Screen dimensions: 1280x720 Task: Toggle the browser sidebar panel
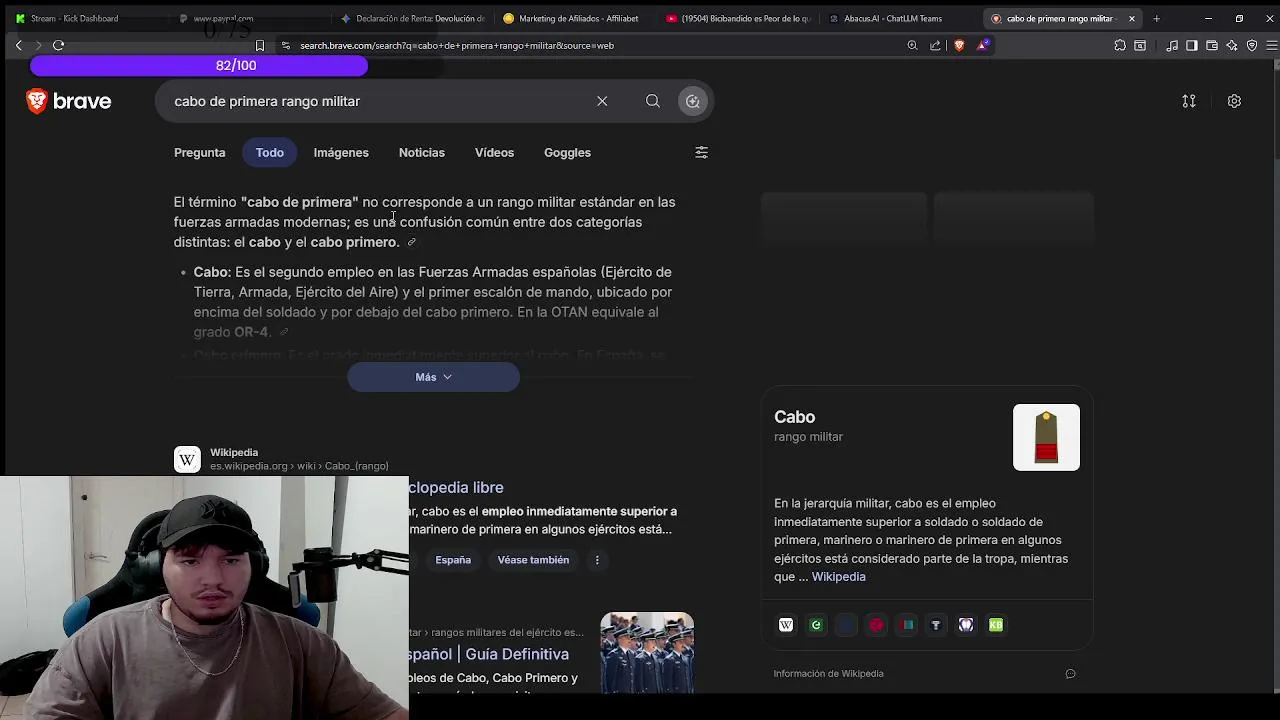point(1192,45)
